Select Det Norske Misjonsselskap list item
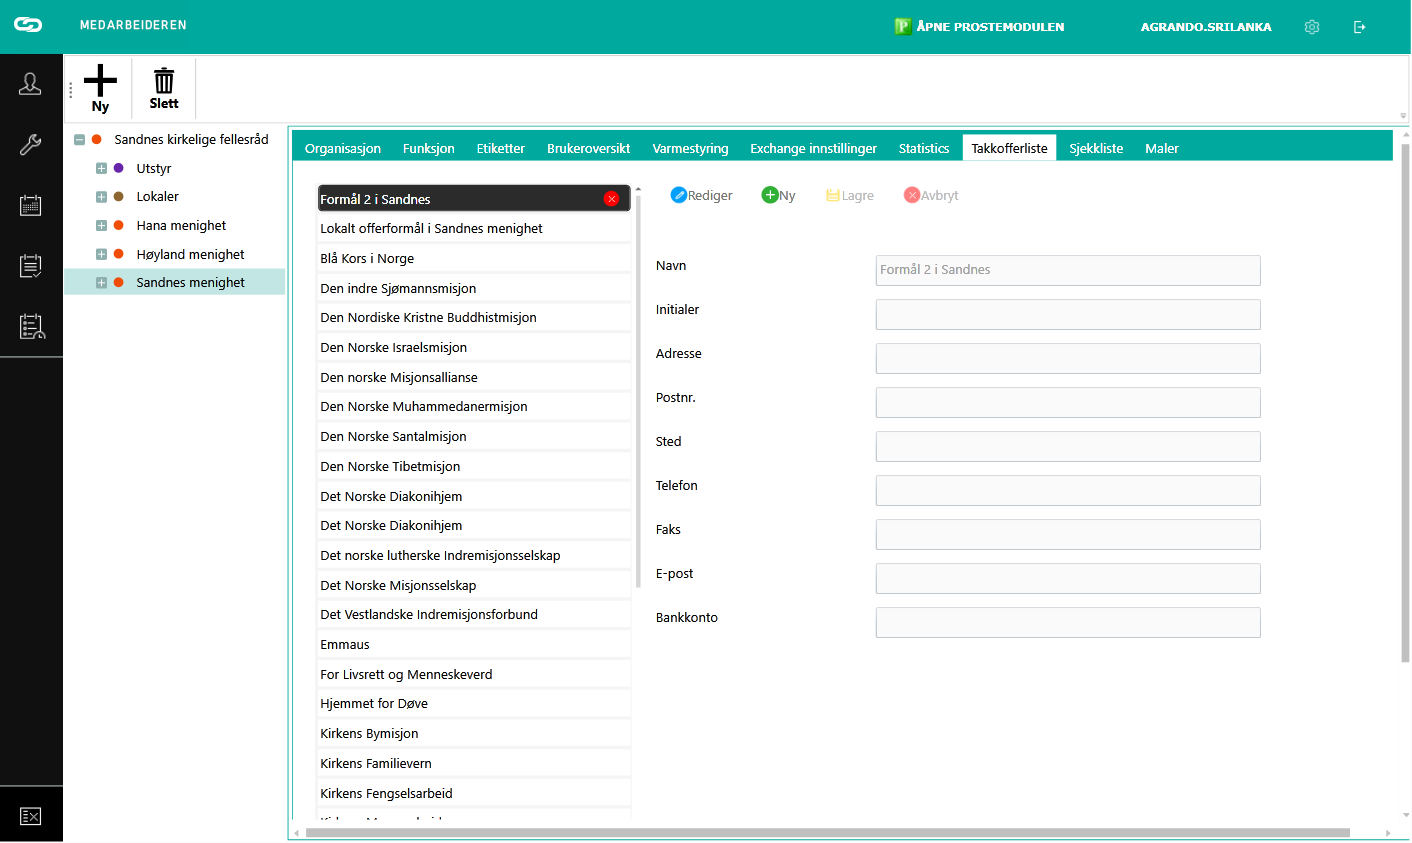This screenshot has width=1412, height=843. click(474, 586)
